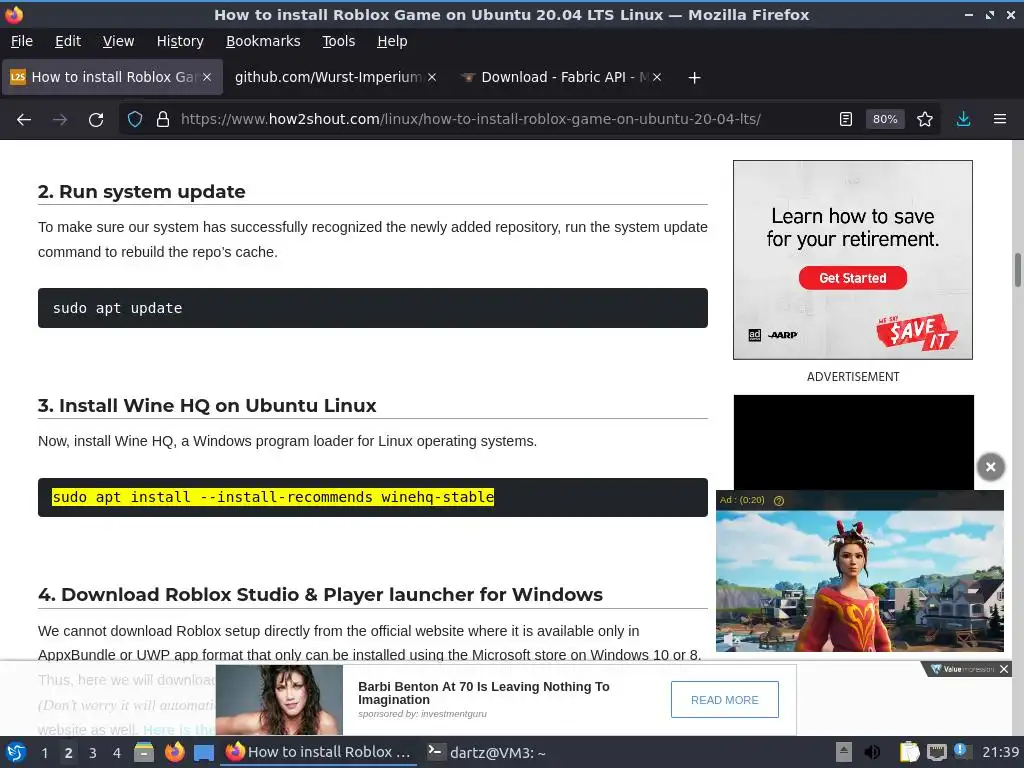Go back to the previous page

pos(24,120)
